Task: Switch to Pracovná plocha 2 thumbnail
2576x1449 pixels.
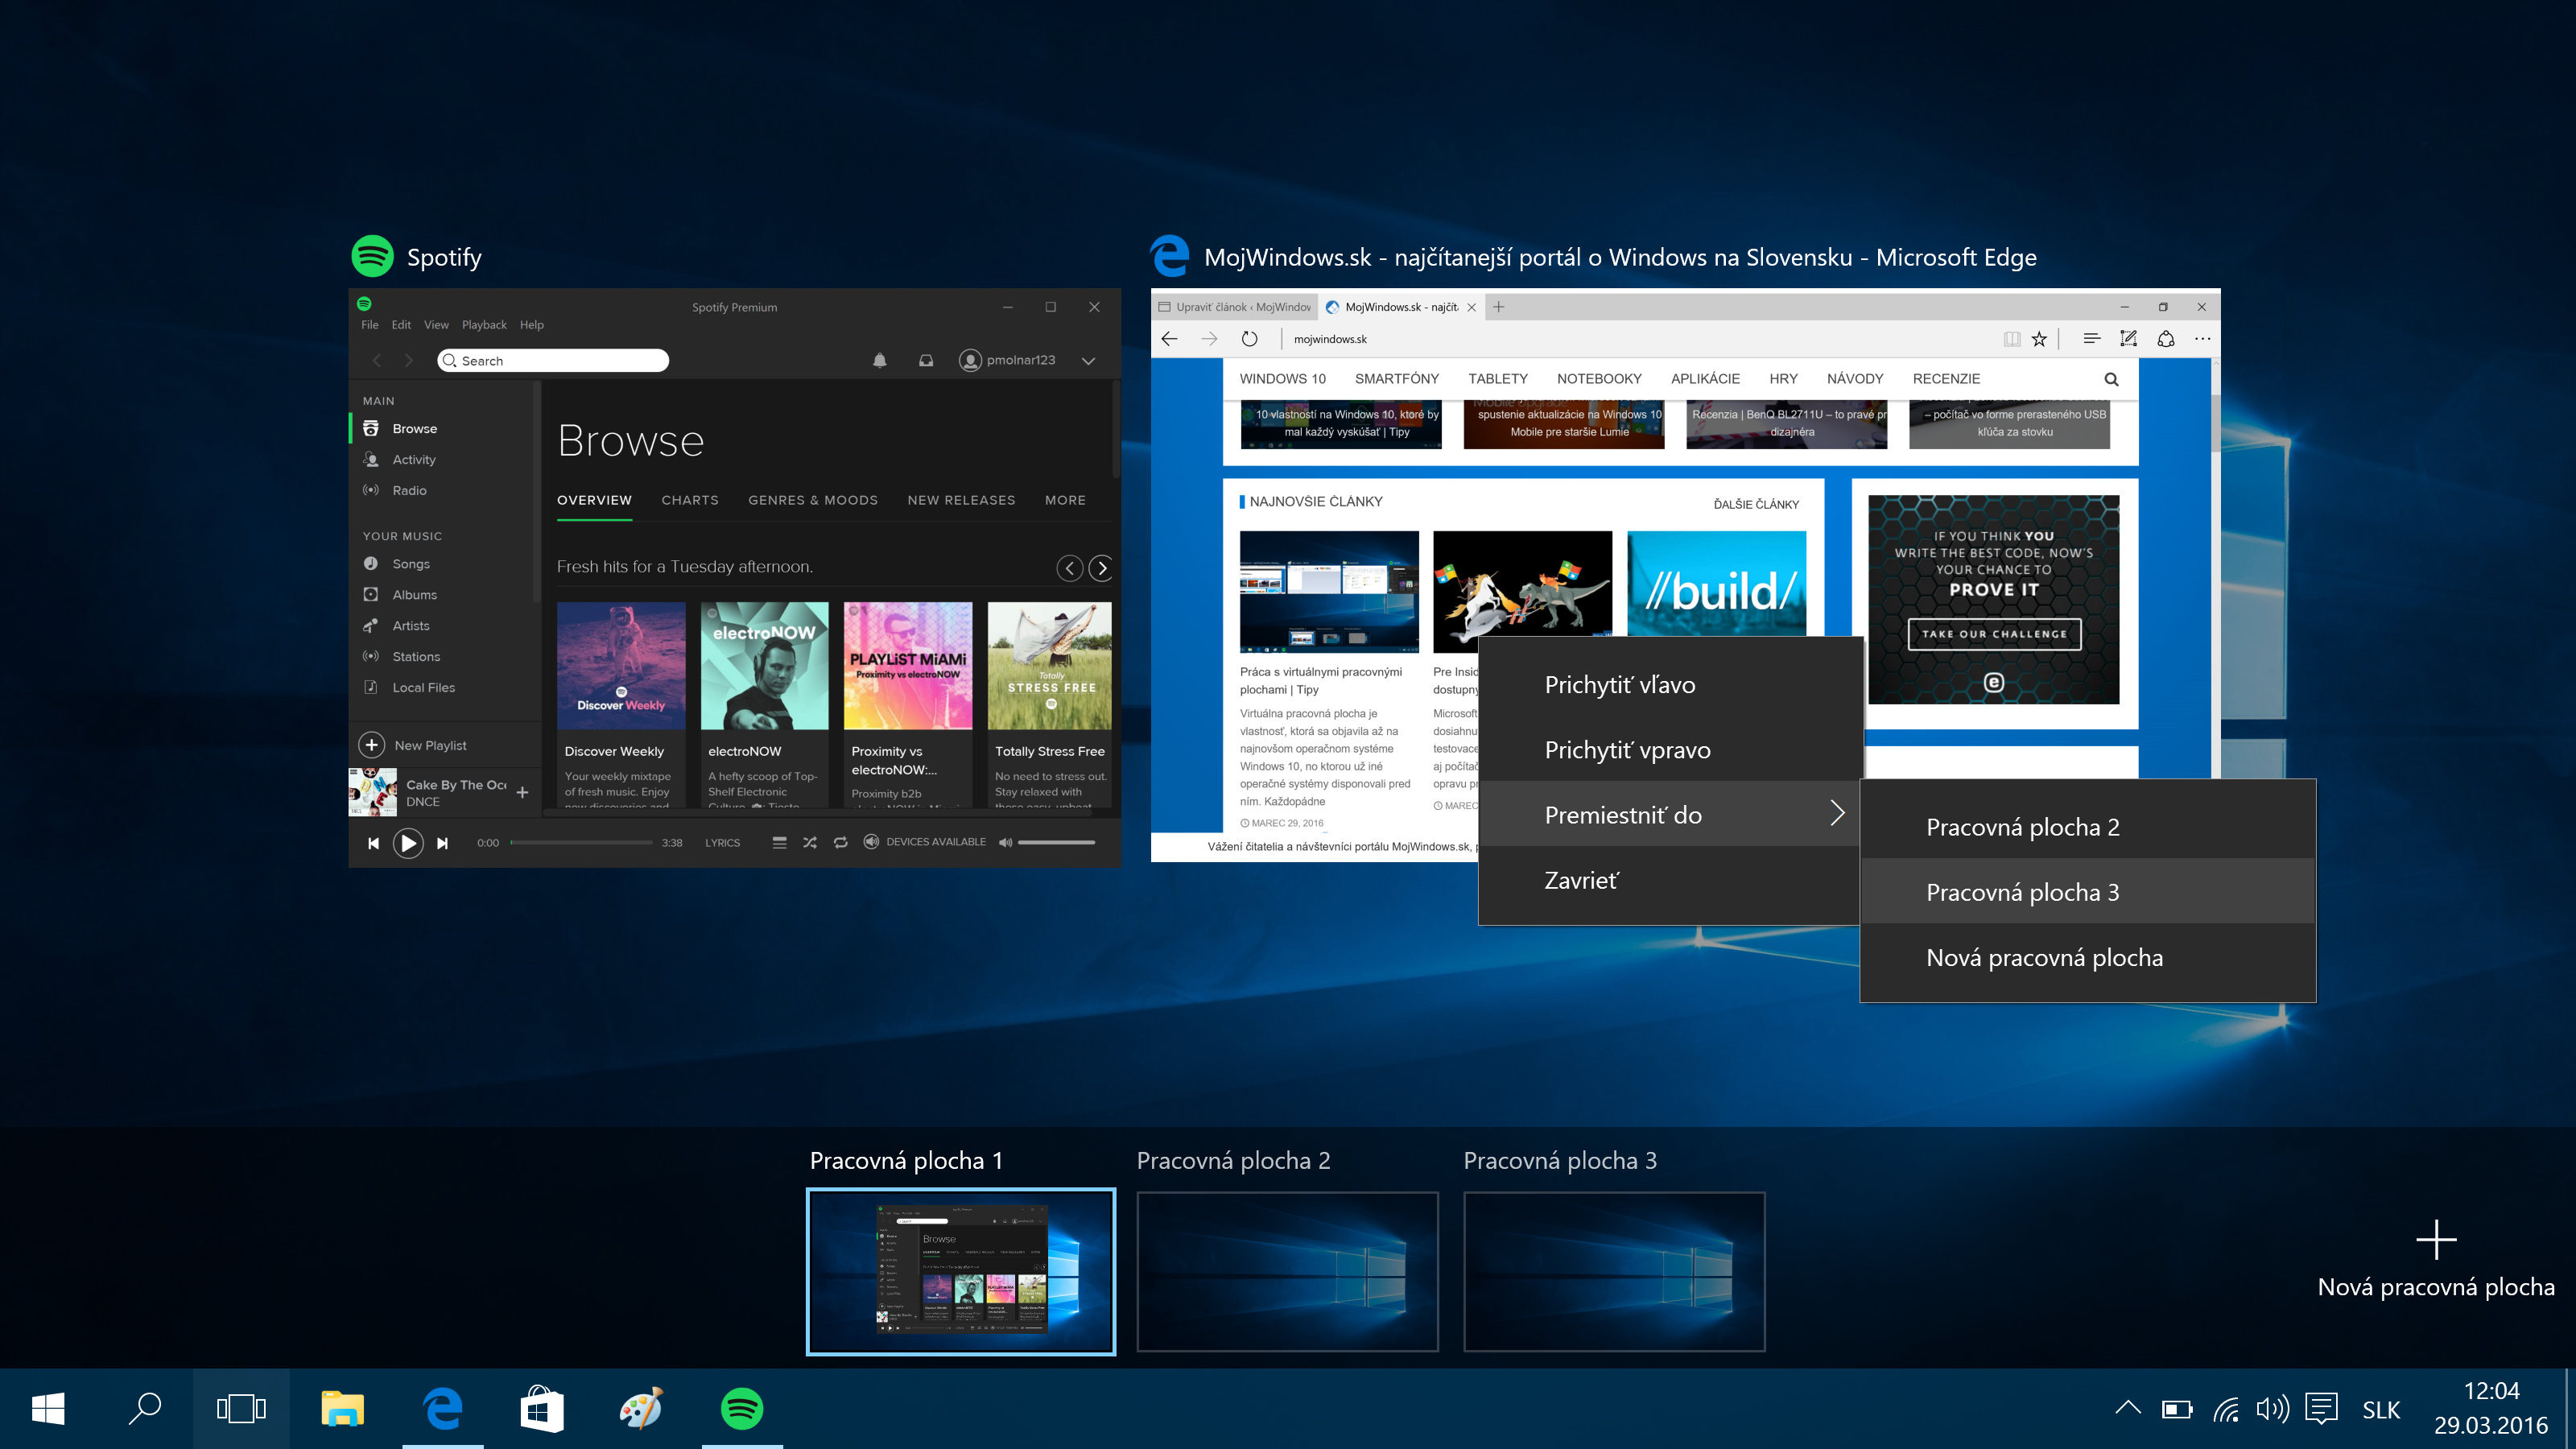Action: [x=1288, y=1271]
